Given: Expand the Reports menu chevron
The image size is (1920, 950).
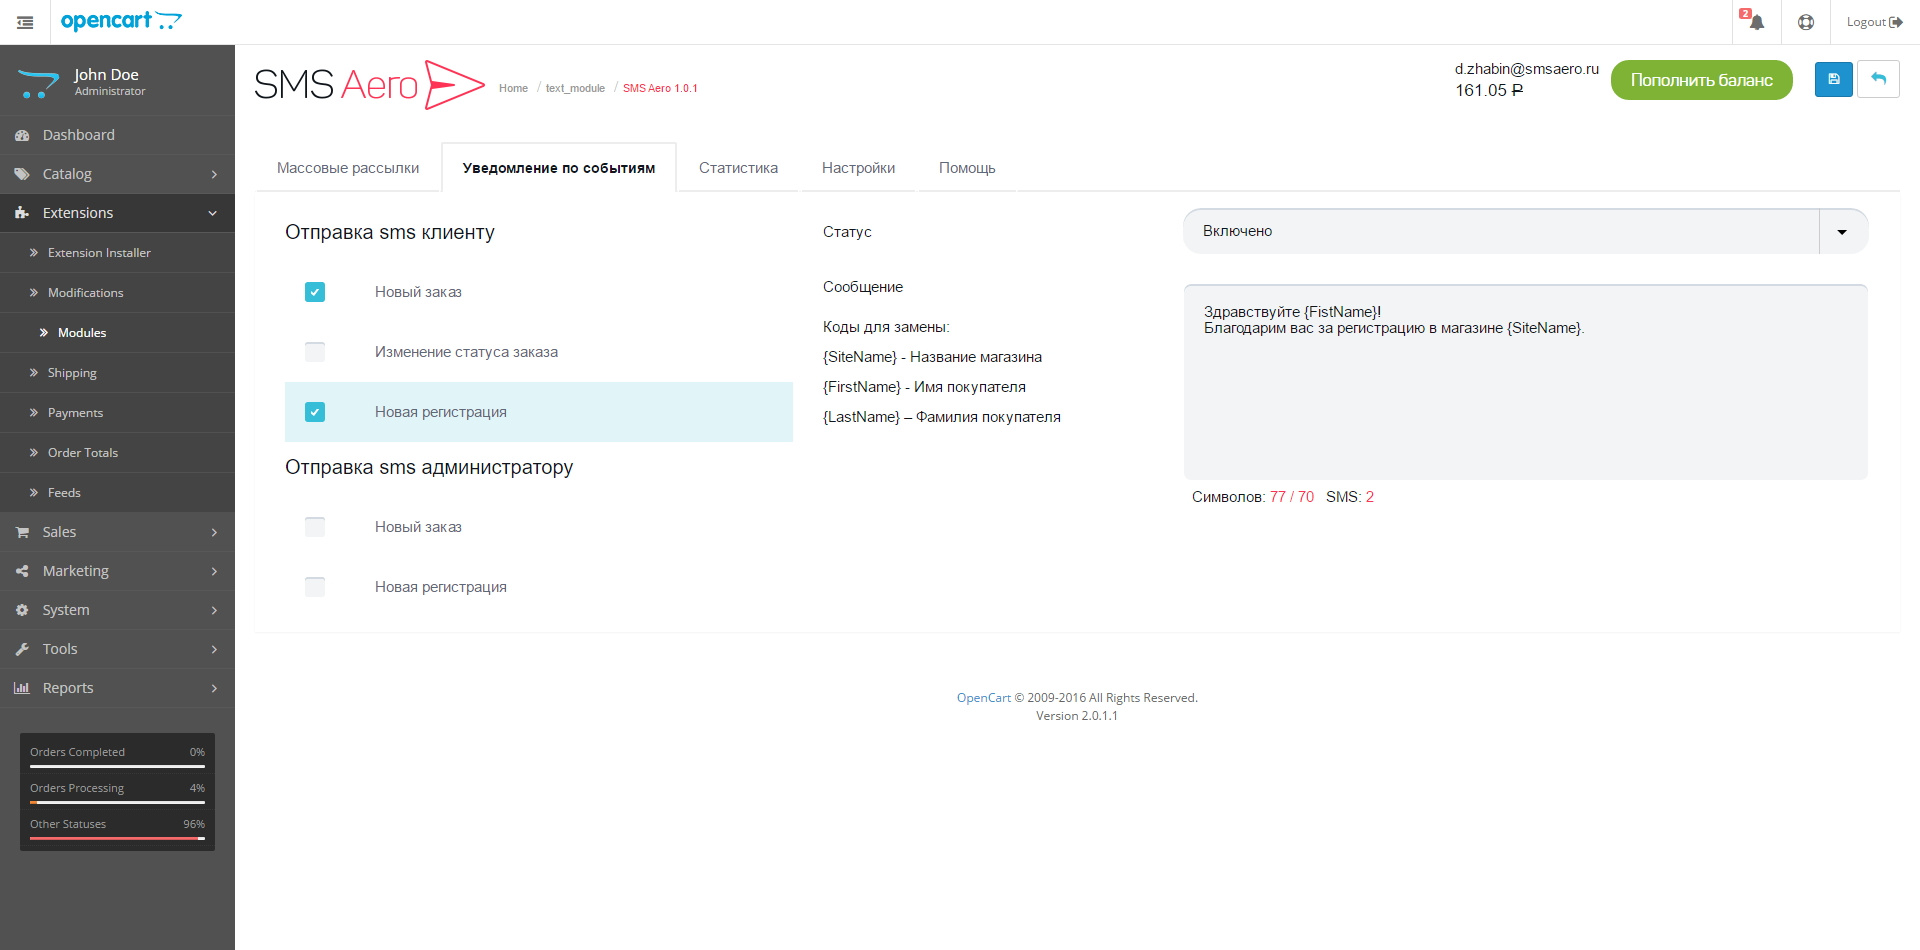Looking at the screenshot, I should pos(214,688).
